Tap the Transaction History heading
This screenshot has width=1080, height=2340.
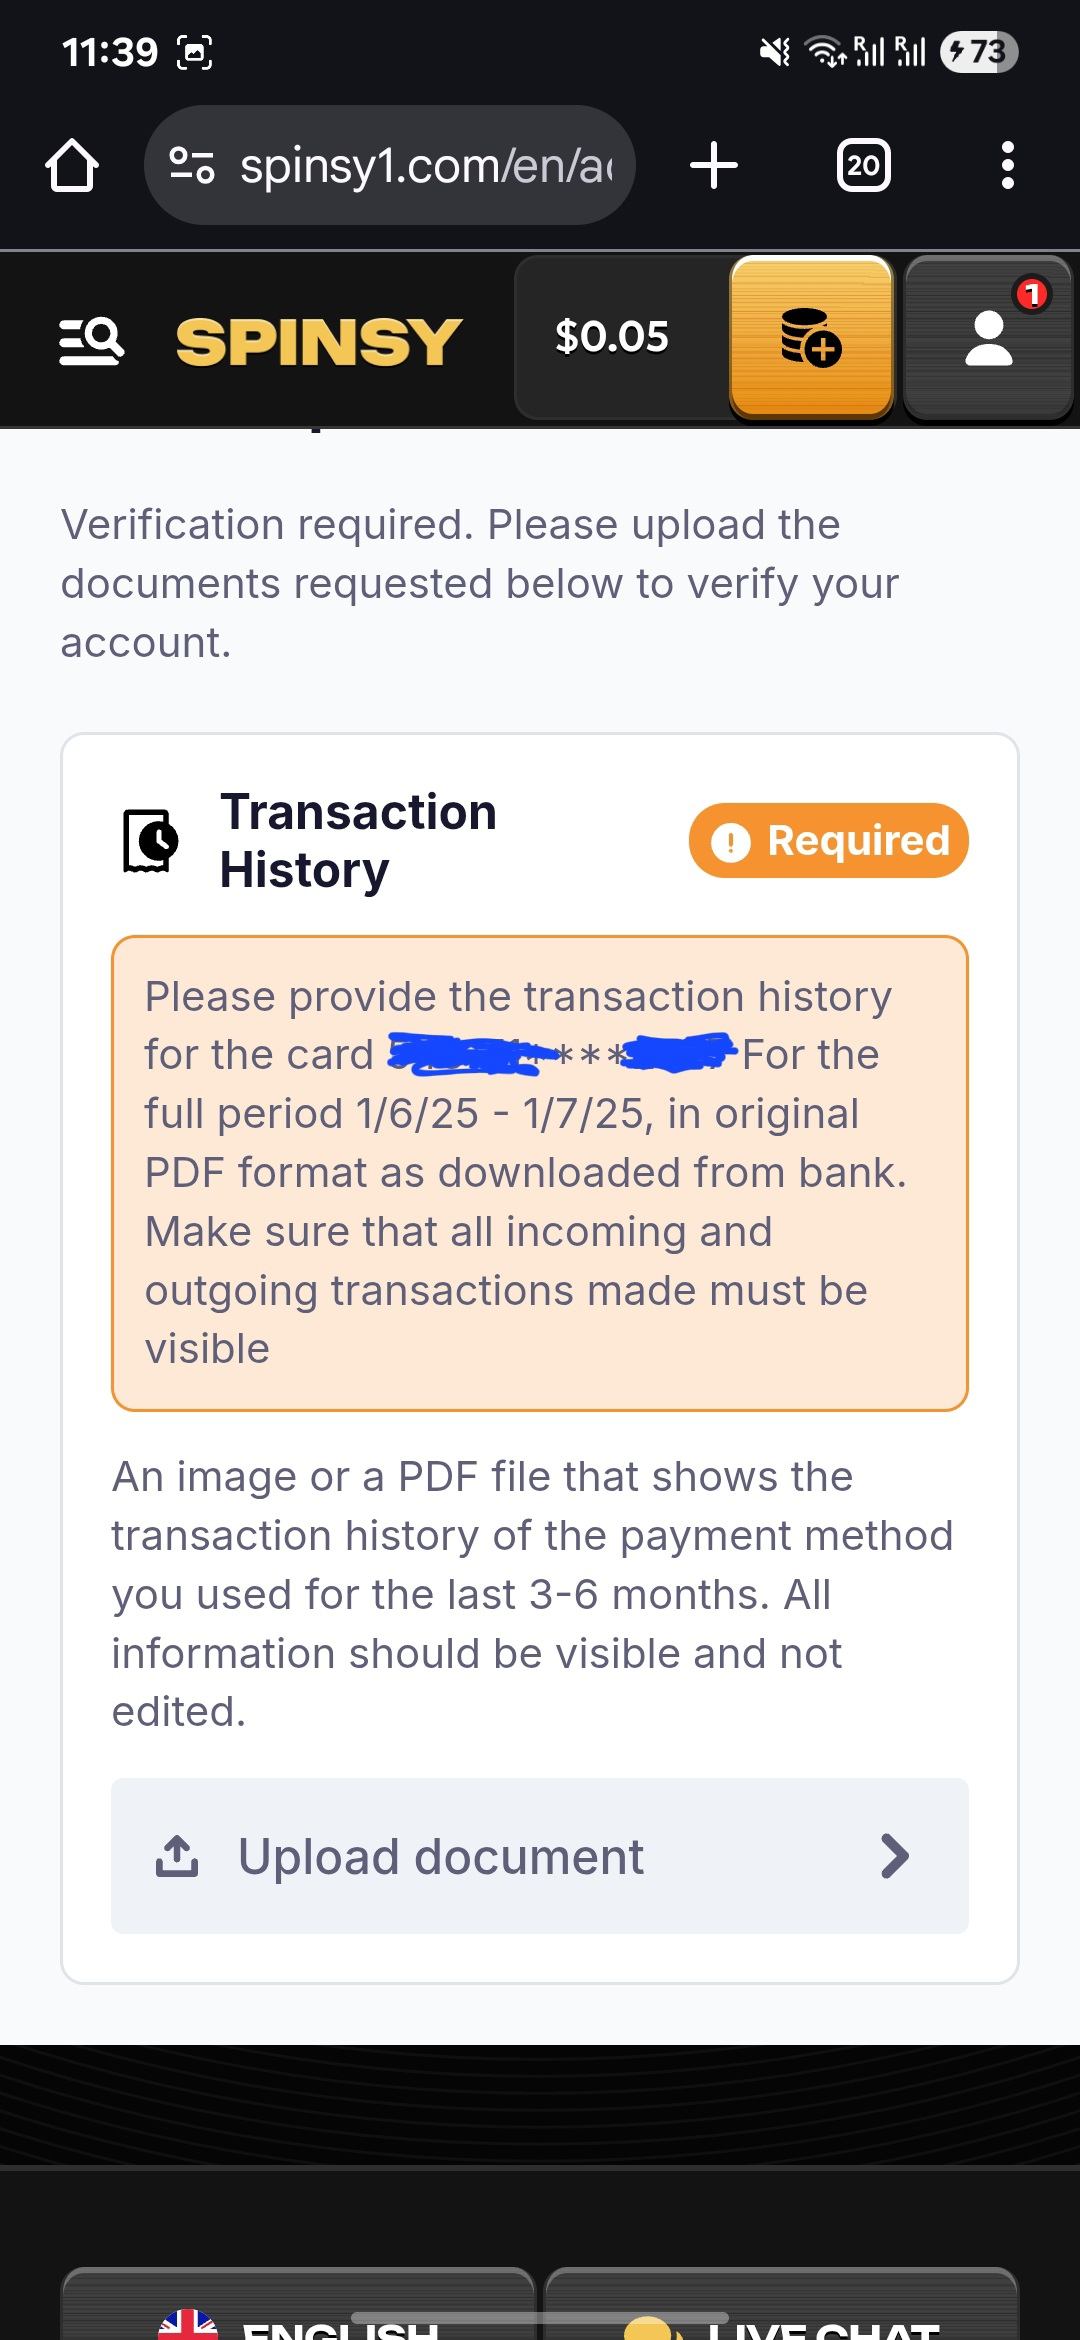(358, 841)
